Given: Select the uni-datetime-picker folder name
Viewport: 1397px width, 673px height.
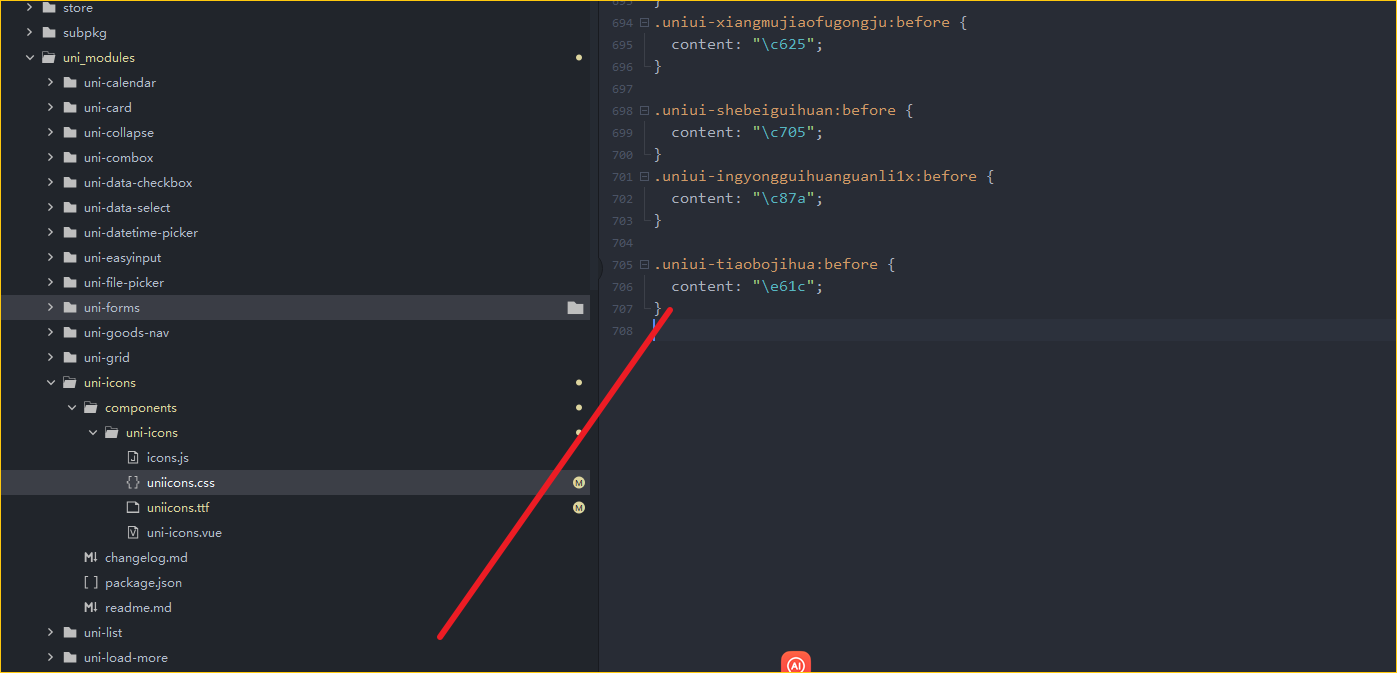Looking at the screenshot, I should [x=141, y=233].
